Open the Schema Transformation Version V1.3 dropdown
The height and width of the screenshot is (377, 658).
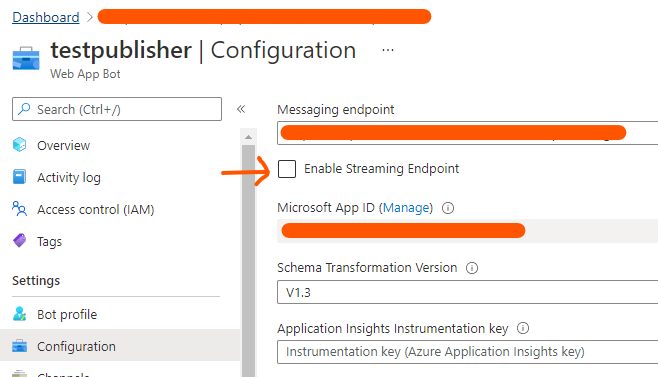tap(467, 292)
